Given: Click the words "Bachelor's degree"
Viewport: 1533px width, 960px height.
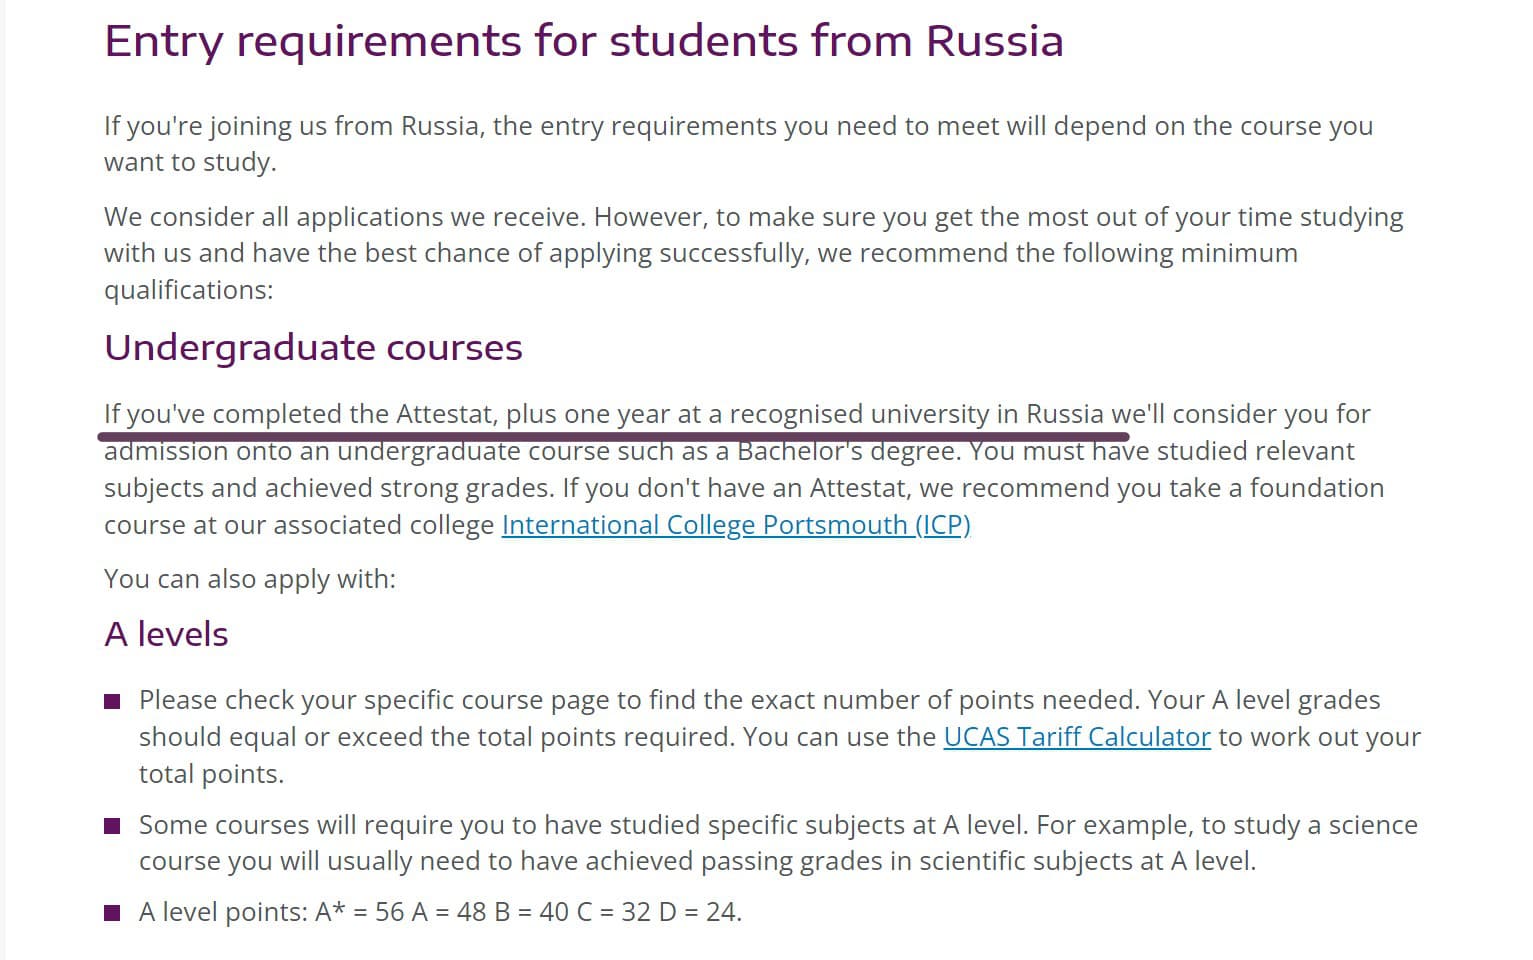Looking at the screenshot, I should [848, 451].
